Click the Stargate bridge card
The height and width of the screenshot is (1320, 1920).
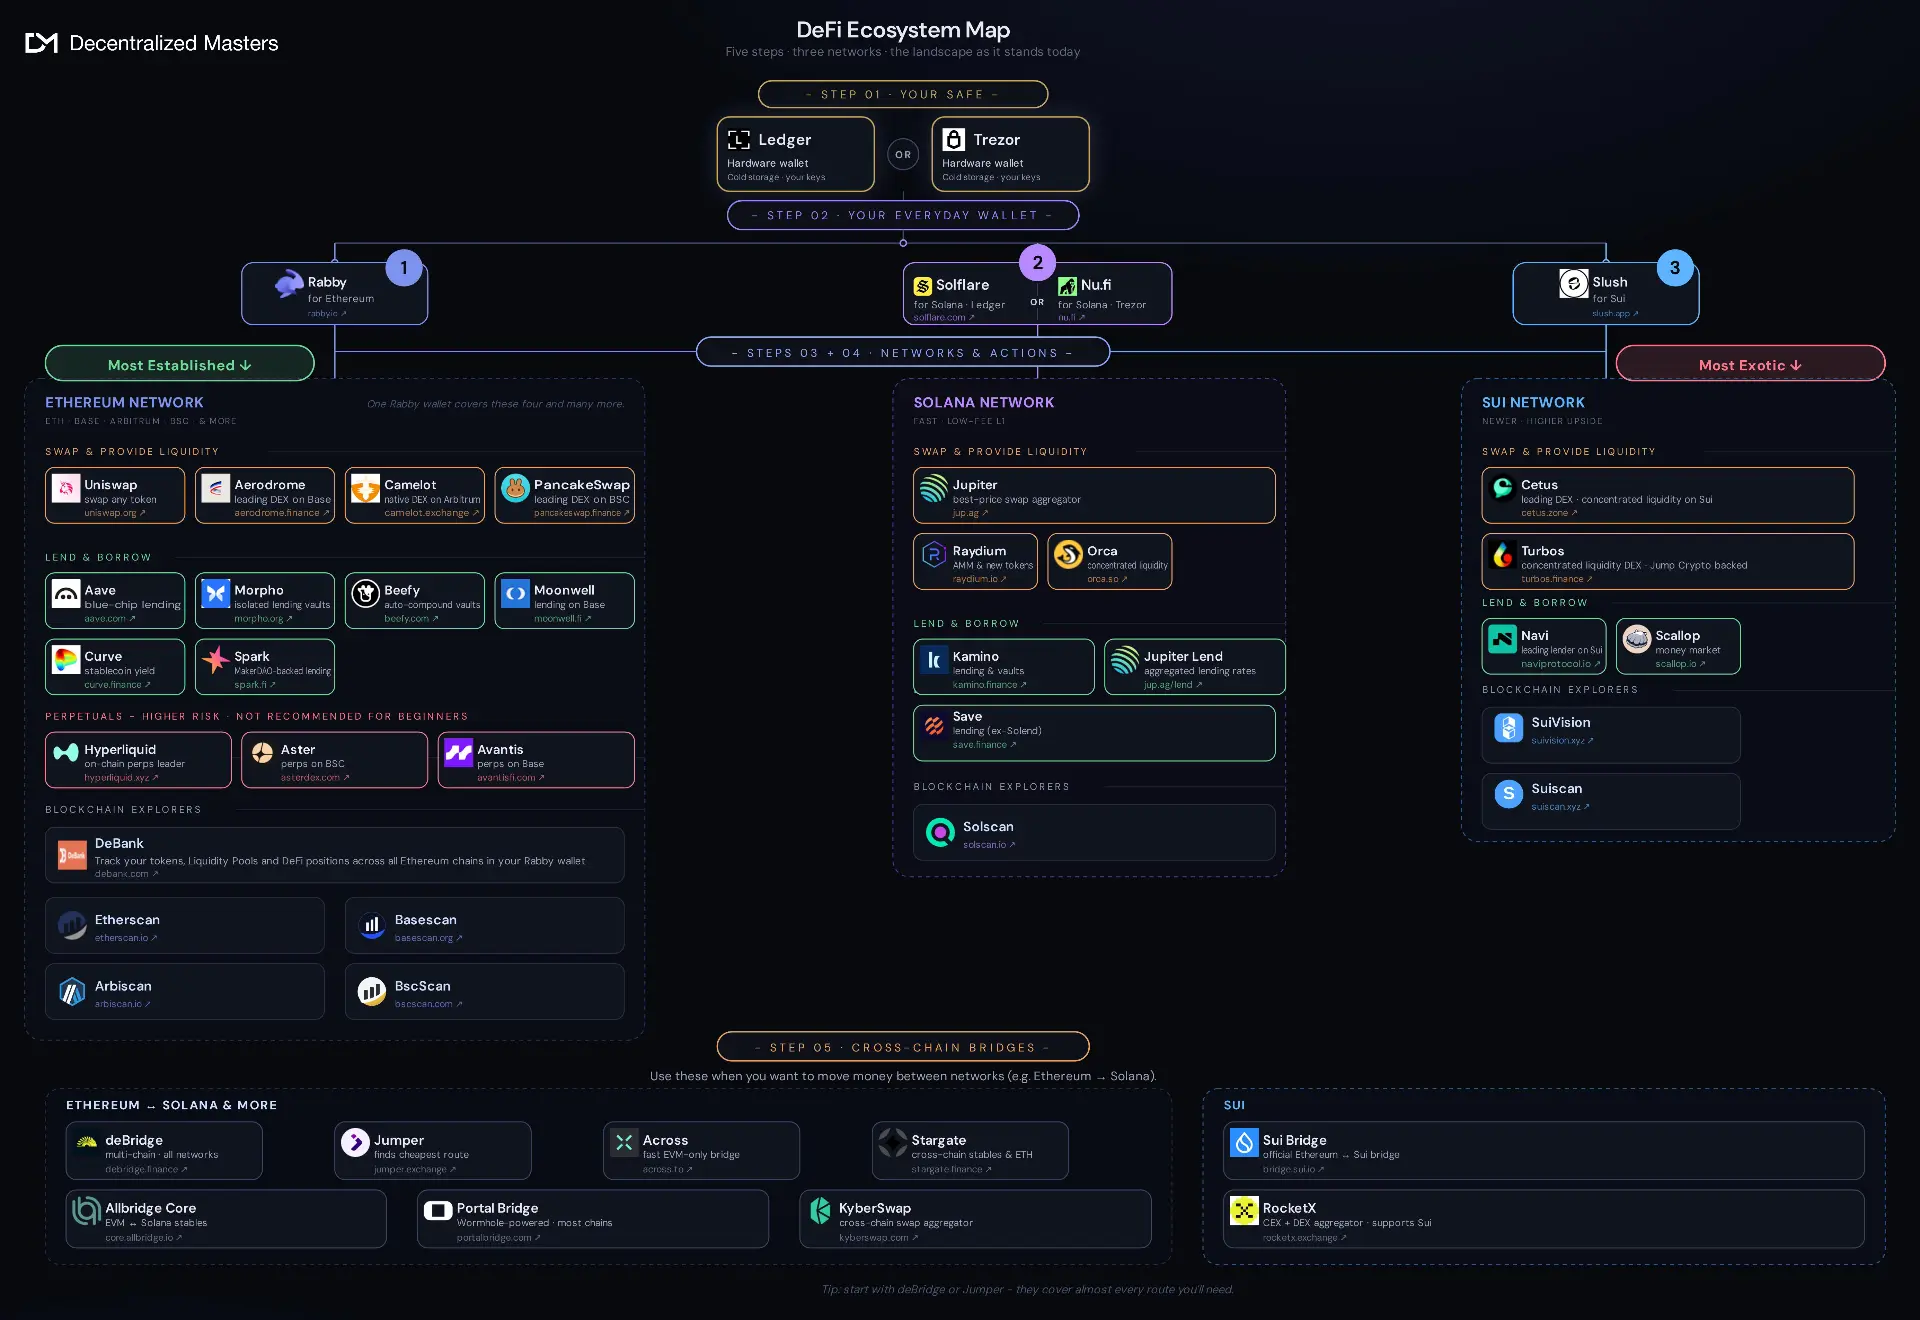(970, 1150)
